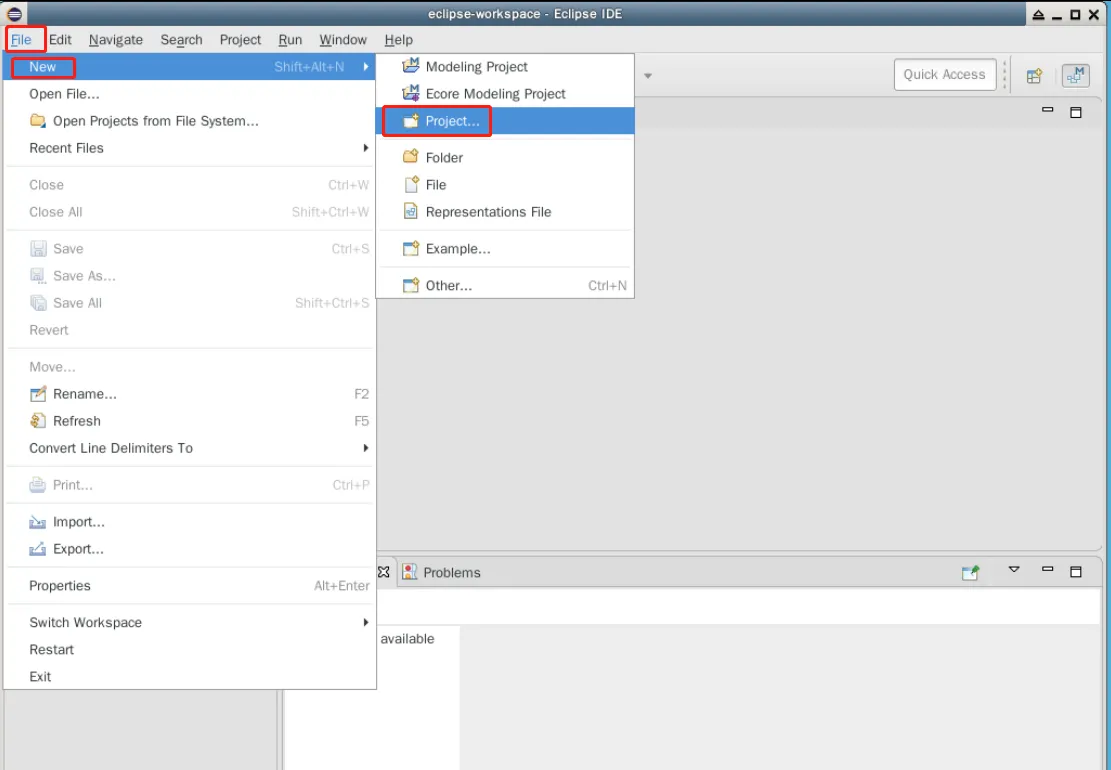1111x770 pixels.
Task: Open the Search menu
Action: click(181, 40)
